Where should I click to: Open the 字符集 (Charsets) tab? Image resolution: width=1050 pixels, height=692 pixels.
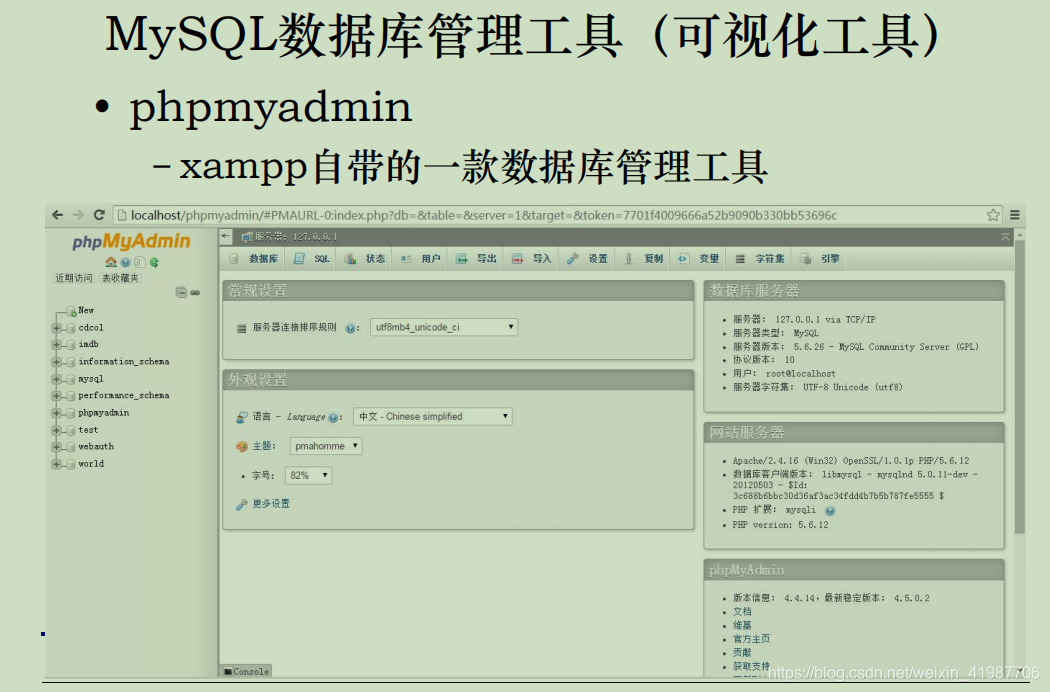[x=760, y=259]
